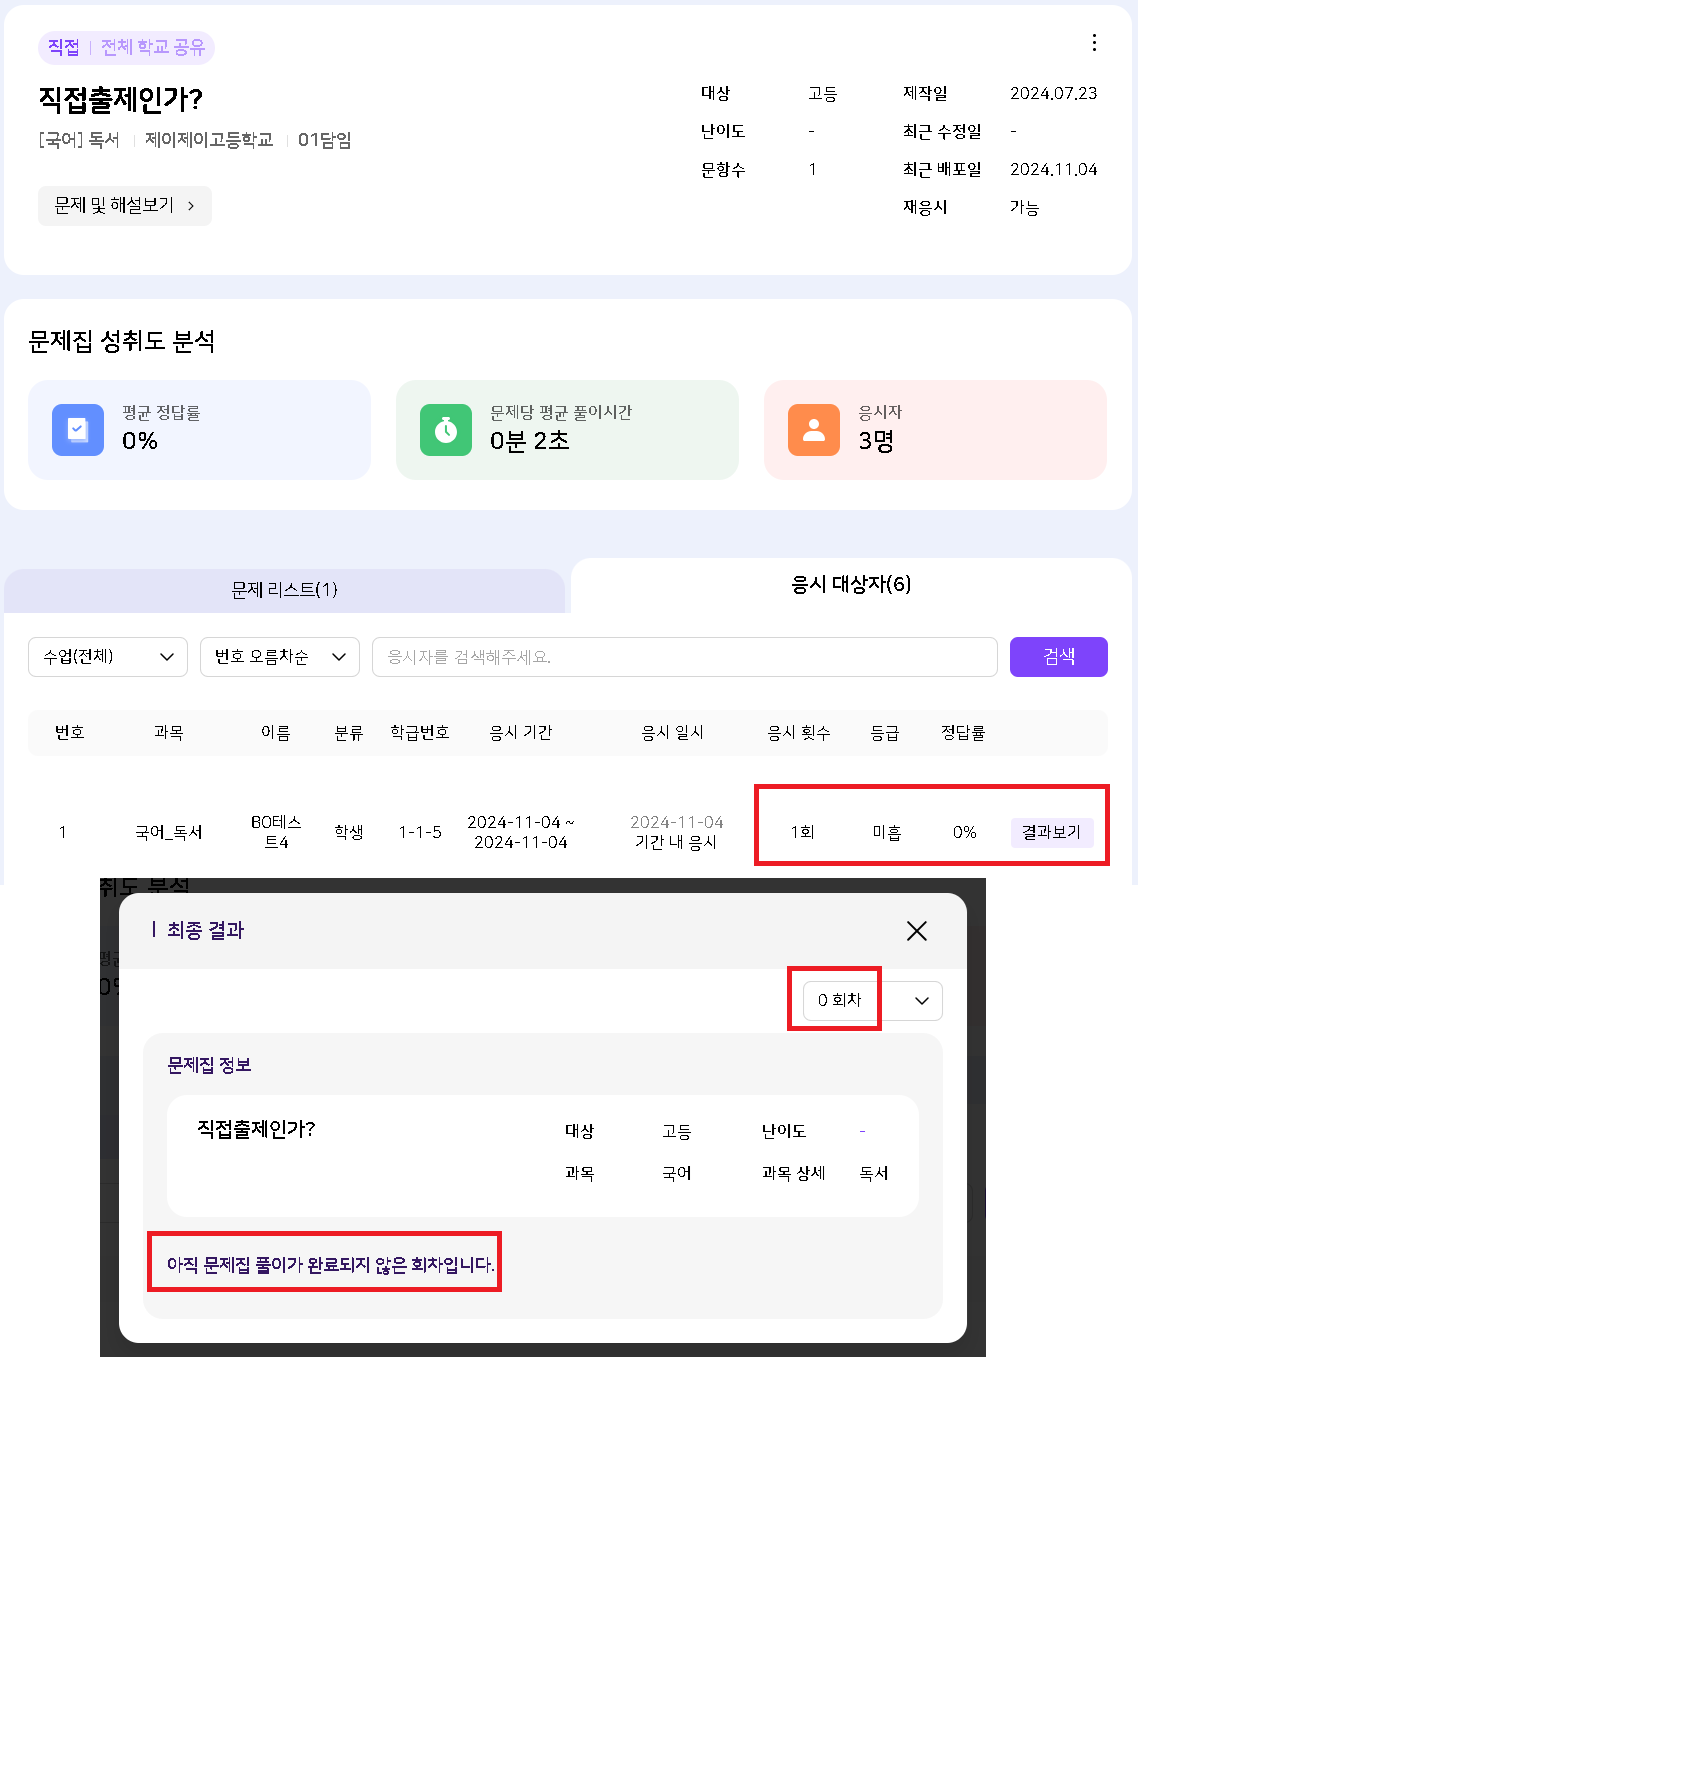Click the 이름 column header
1696x1786 pixels.
coord(276,733)
